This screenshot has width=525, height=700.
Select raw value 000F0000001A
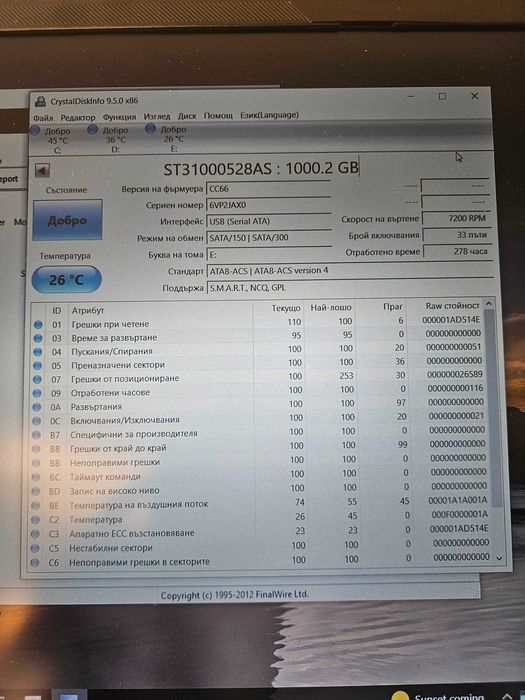click(x=459, y=514)
